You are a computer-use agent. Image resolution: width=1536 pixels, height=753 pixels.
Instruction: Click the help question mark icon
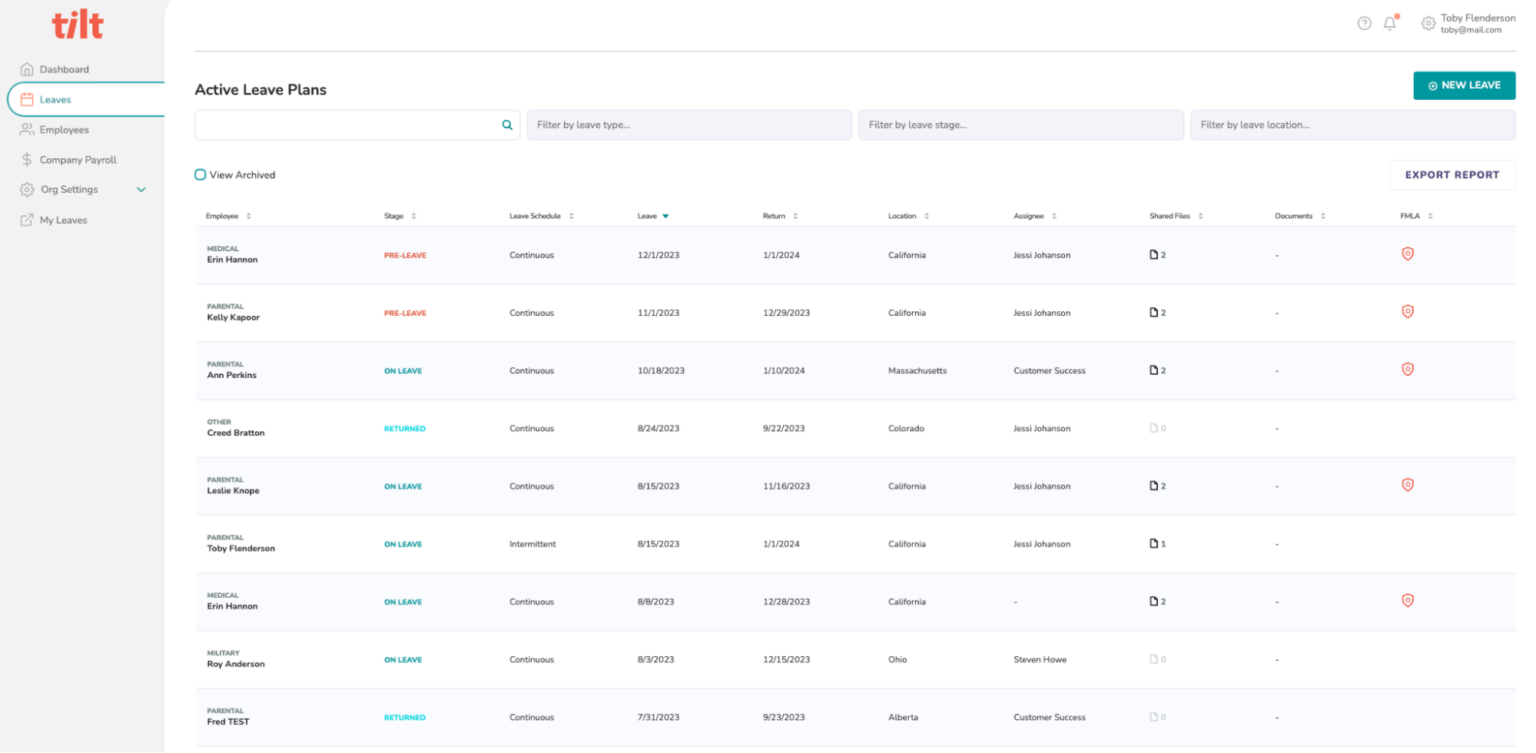pyautogui.click(x=1363, y=22)
